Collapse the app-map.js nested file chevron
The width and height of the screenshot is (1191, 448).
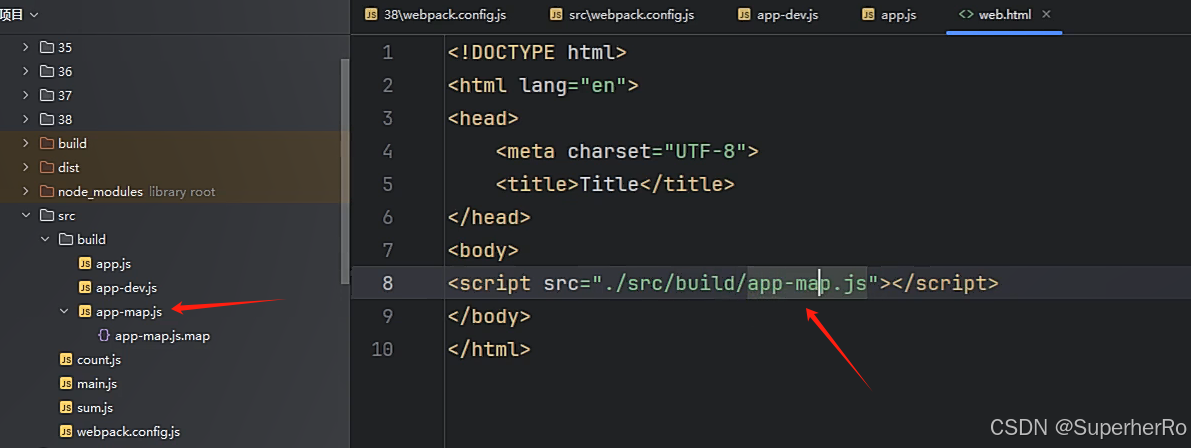pyautogui.click(x=65, y=311)
